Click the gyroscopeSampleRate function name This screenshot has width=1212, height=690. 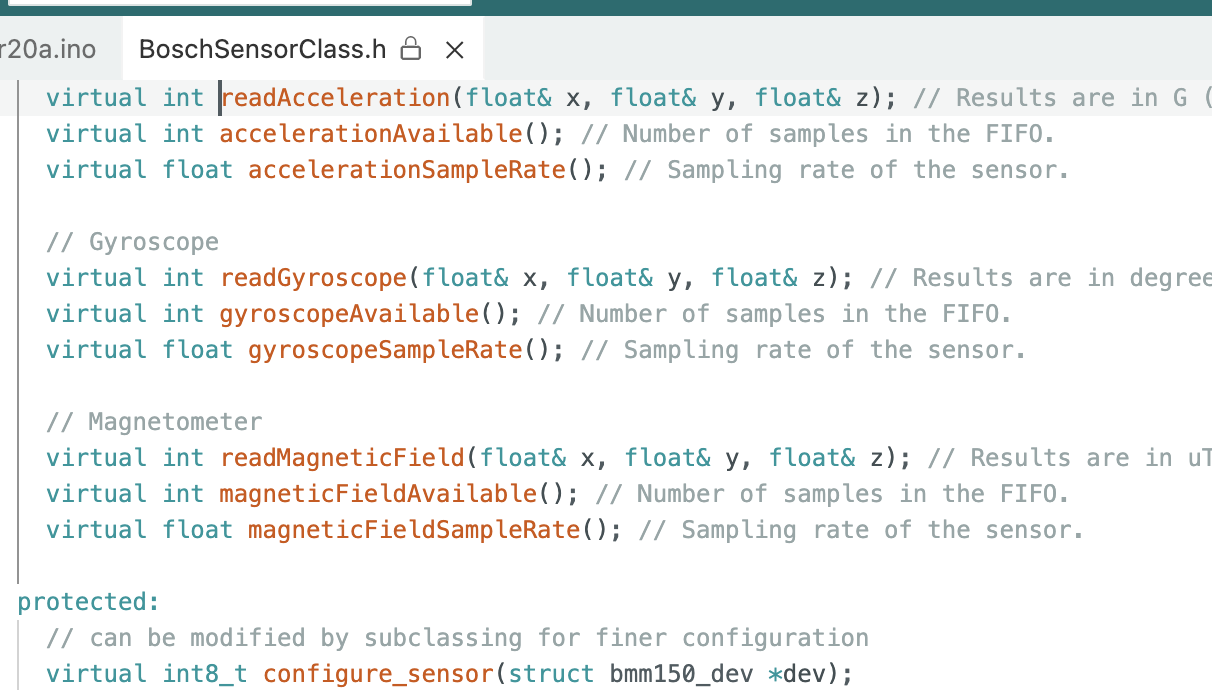pos(385,350)
